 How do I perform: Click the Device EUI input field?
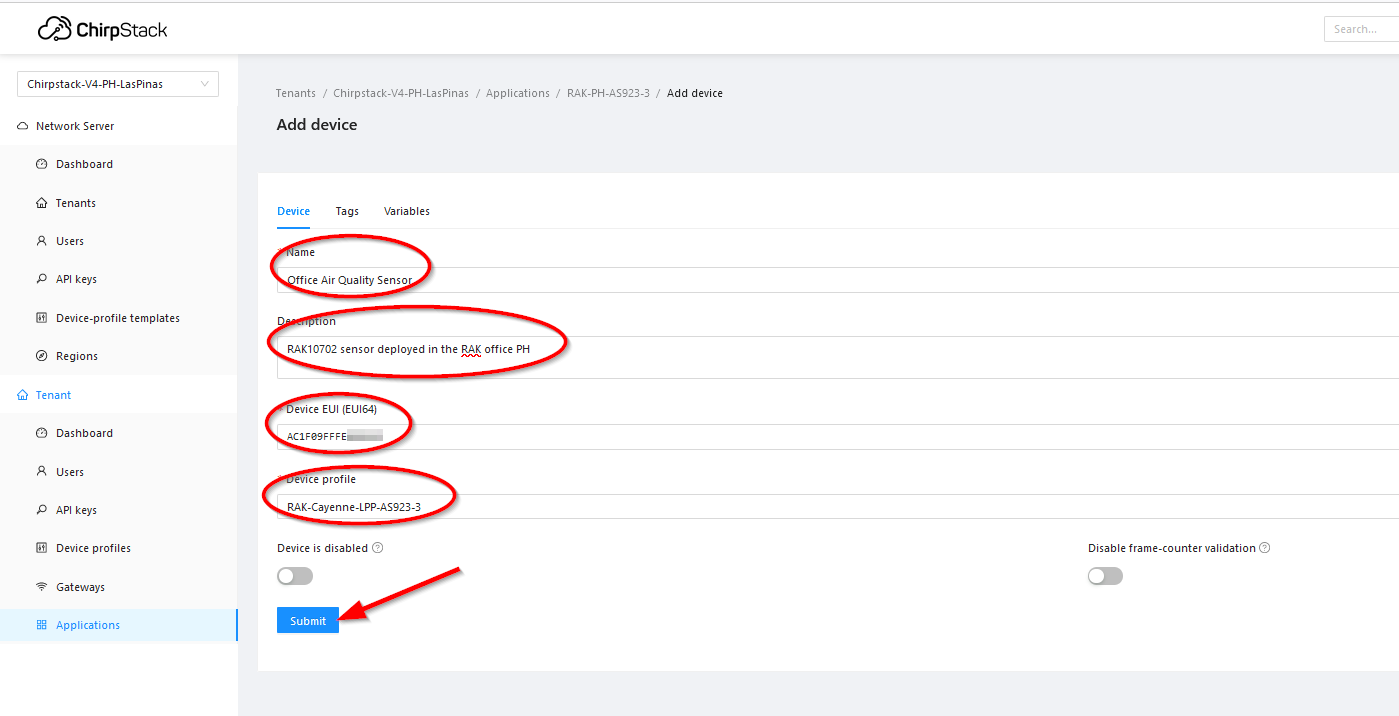click(838, 437)
